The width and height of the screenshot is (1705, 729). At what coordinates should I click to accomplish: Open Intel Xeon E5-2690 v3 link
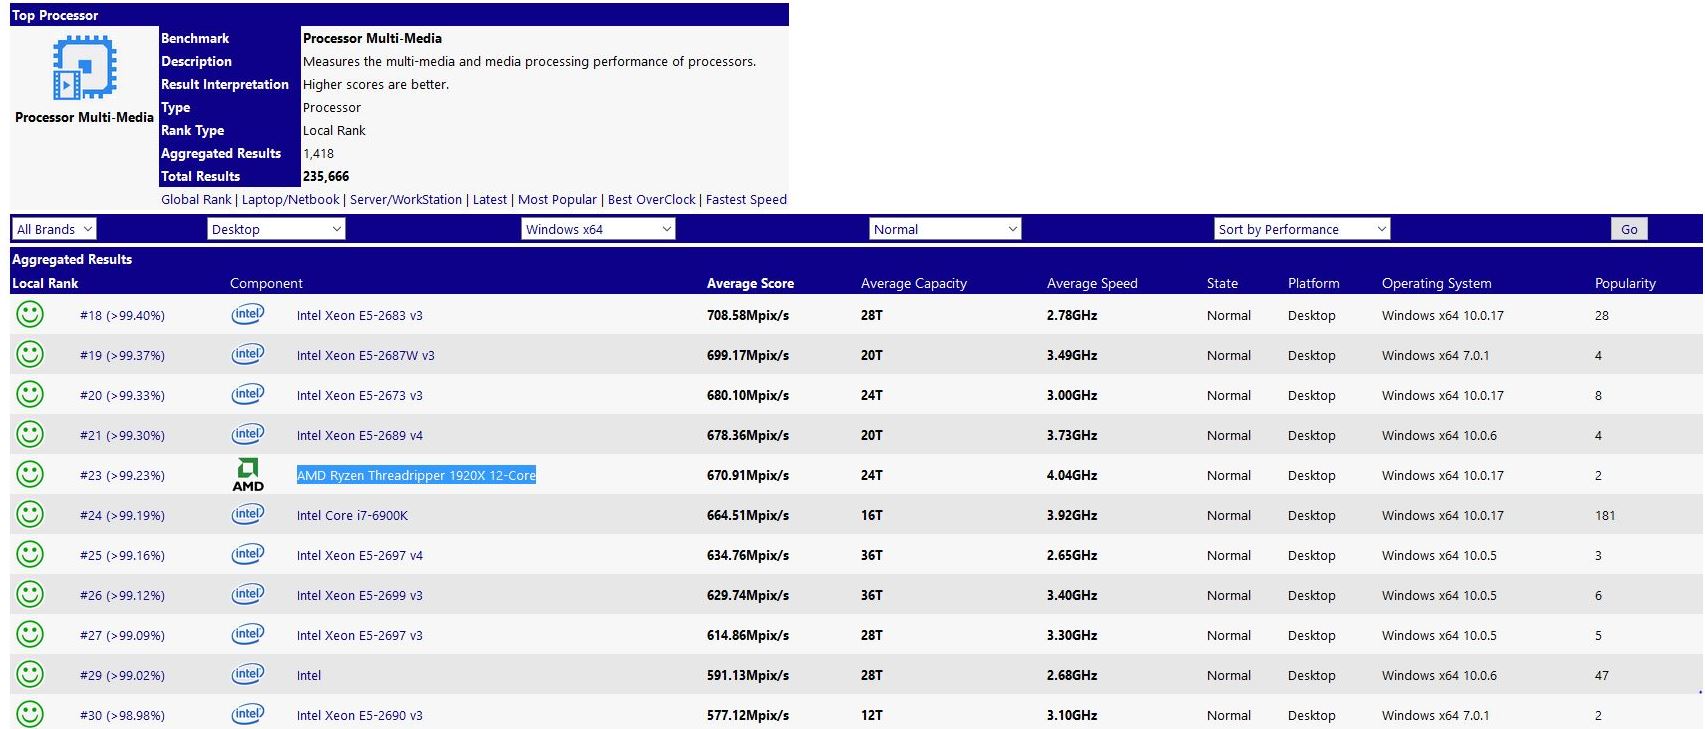[x=359, y=715]
